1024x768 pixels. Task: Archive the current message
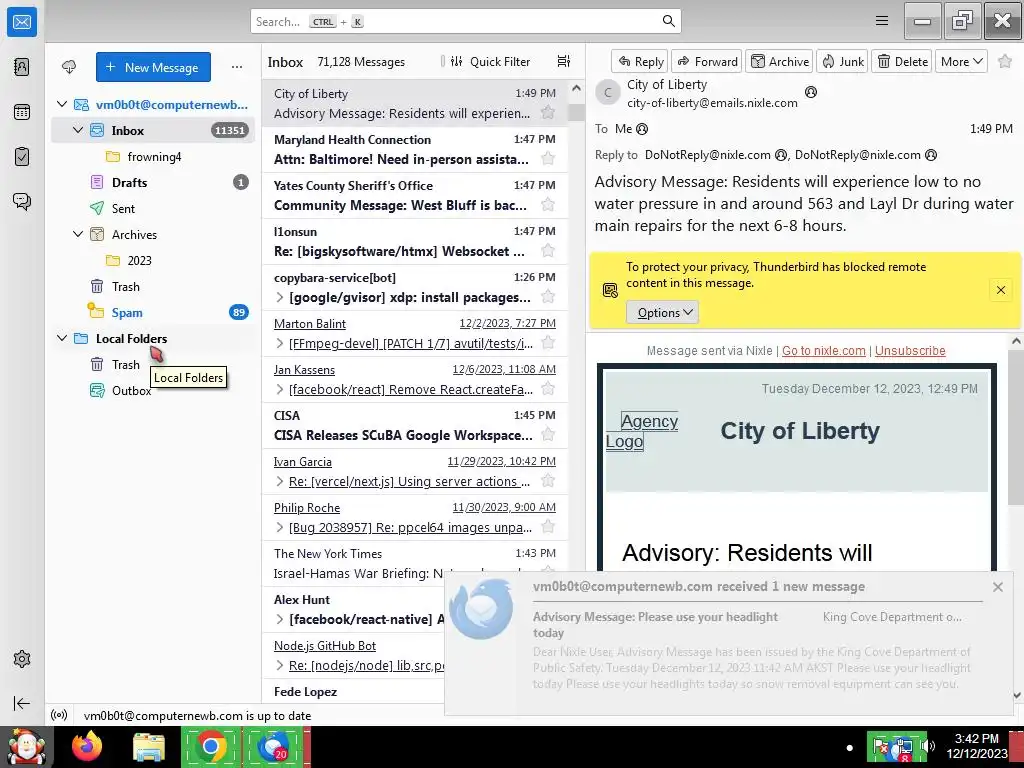coord(779,61)
